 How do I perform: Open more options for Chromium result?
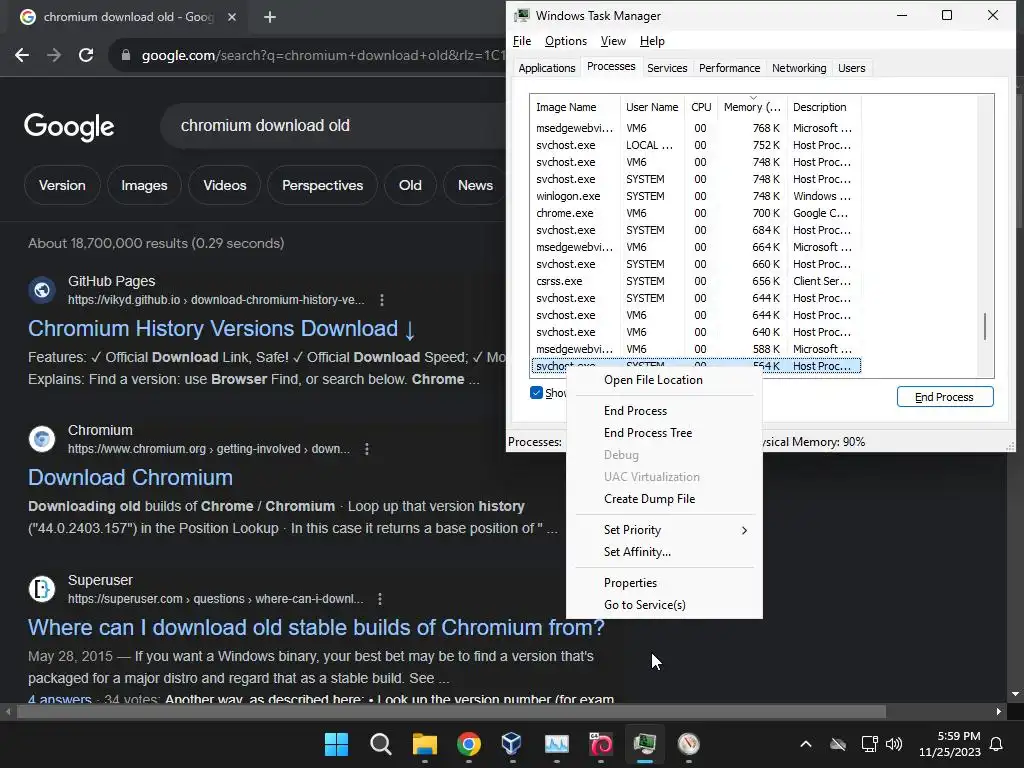[366, 449]
